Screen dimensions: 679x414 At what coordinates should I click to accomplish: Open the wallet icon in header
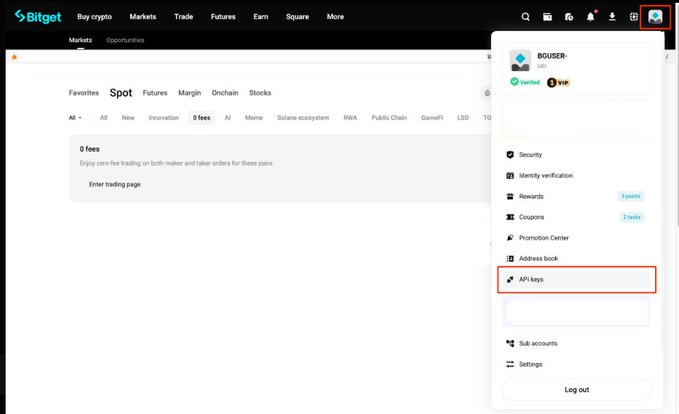click(547, 17)
